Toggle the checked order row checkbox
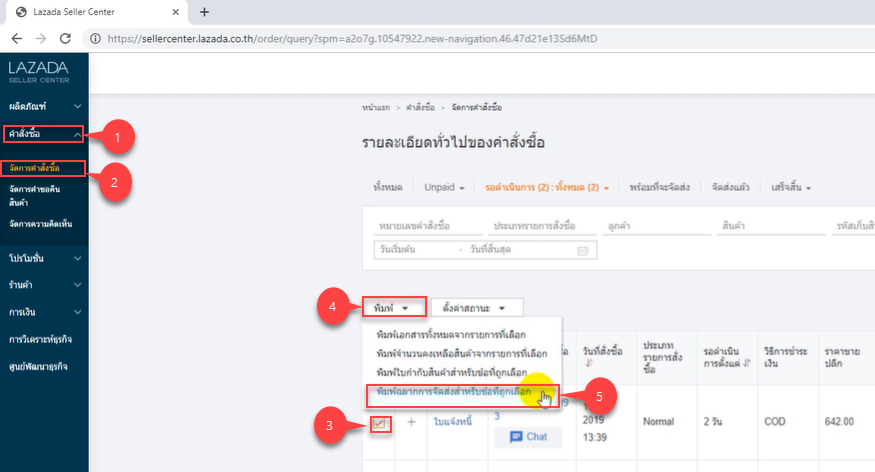Screen dimensions: 875x472 click(380, 424)
